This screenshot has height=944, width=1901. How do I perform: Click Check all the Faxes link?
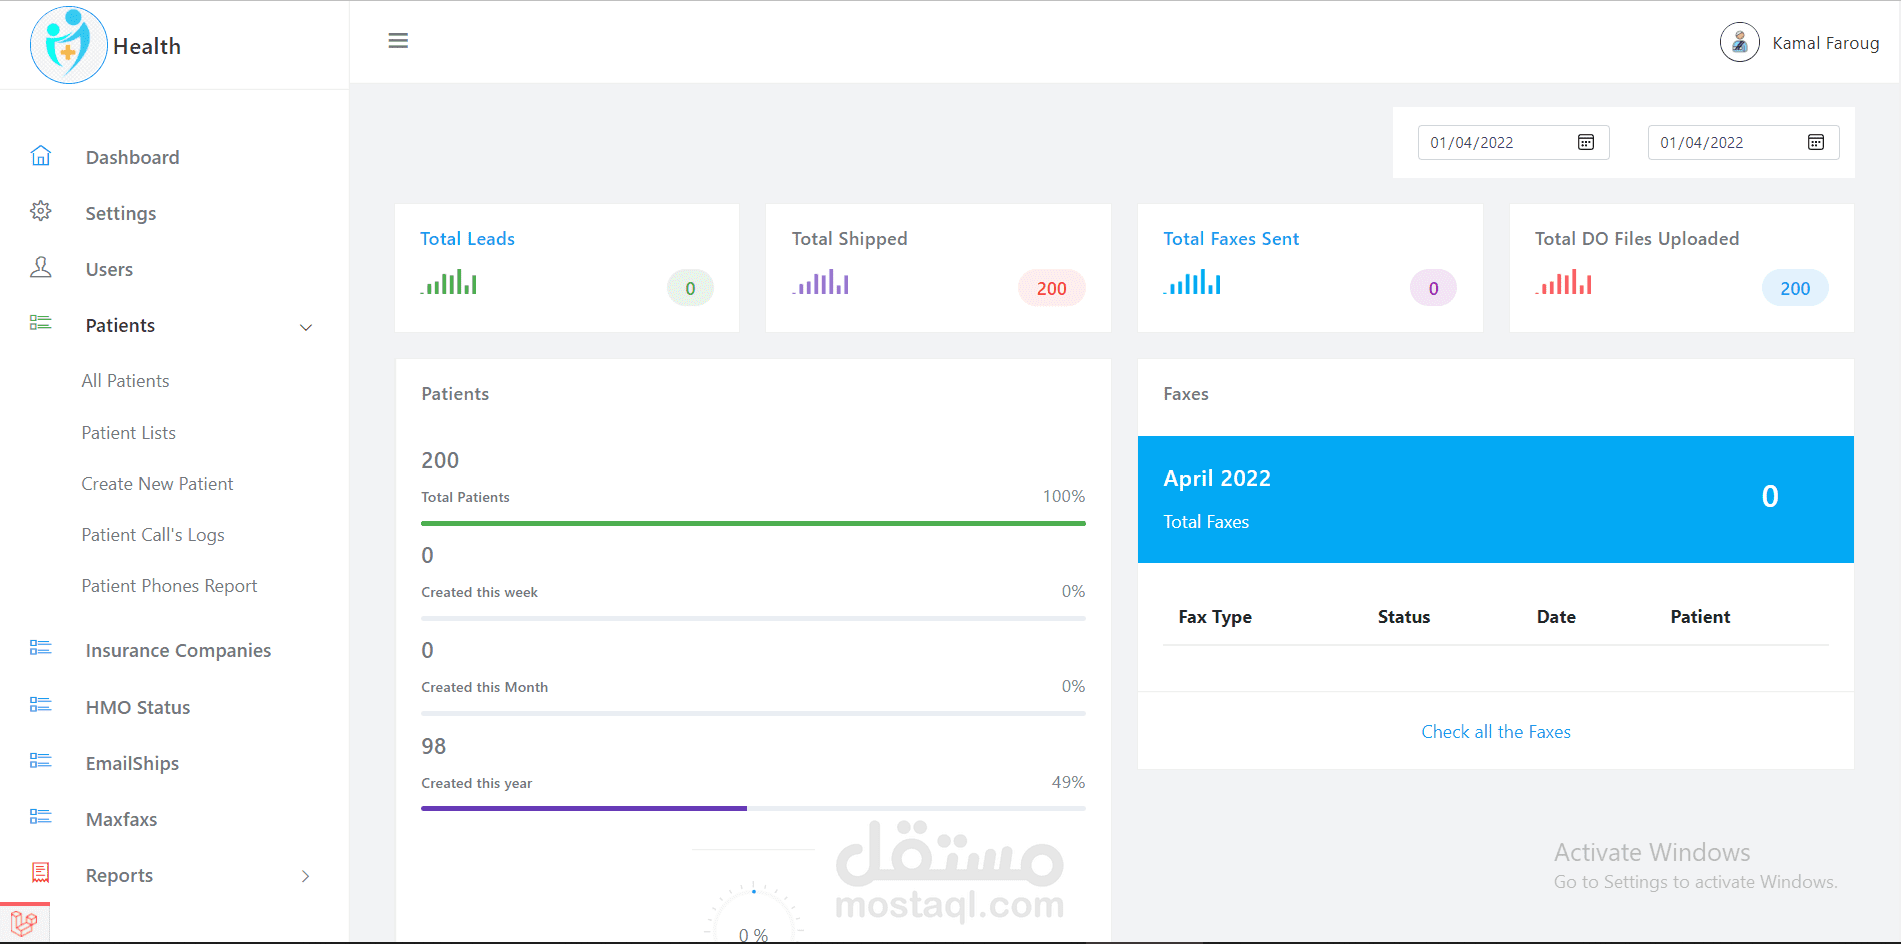[1496, 732]
